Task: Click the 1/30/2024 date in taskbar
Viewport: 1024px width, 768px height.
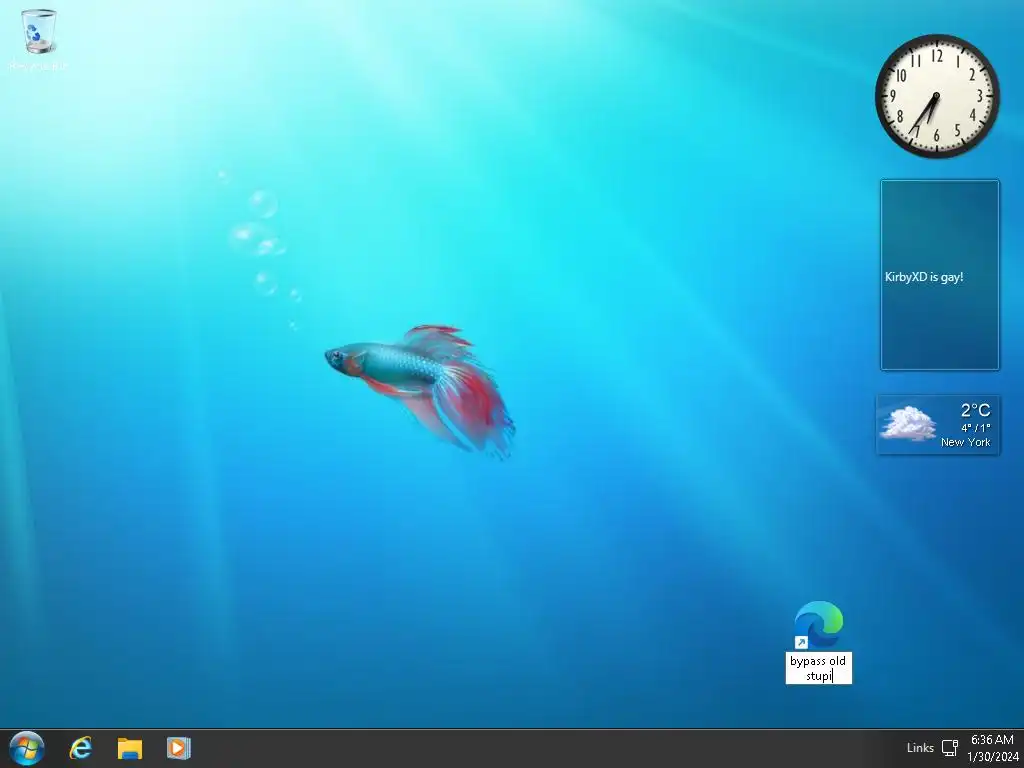Action: (993, 757)
